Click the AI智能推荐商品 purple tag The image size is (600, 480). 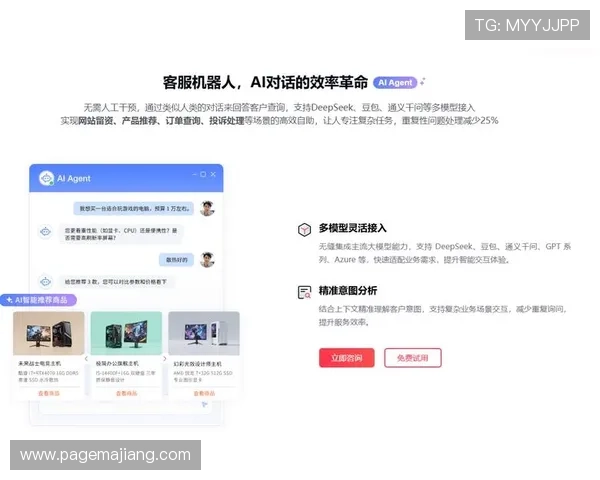tap(38, 300)
